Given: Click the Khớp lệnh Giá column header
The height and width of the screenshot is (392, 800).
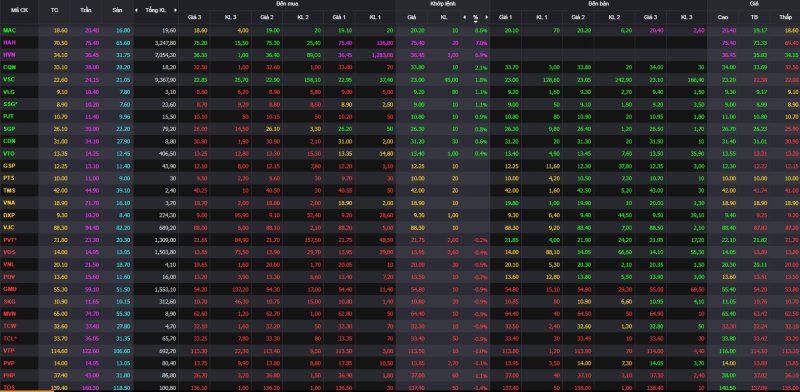Looking at the screenshot, I should [x=411, y=17].
